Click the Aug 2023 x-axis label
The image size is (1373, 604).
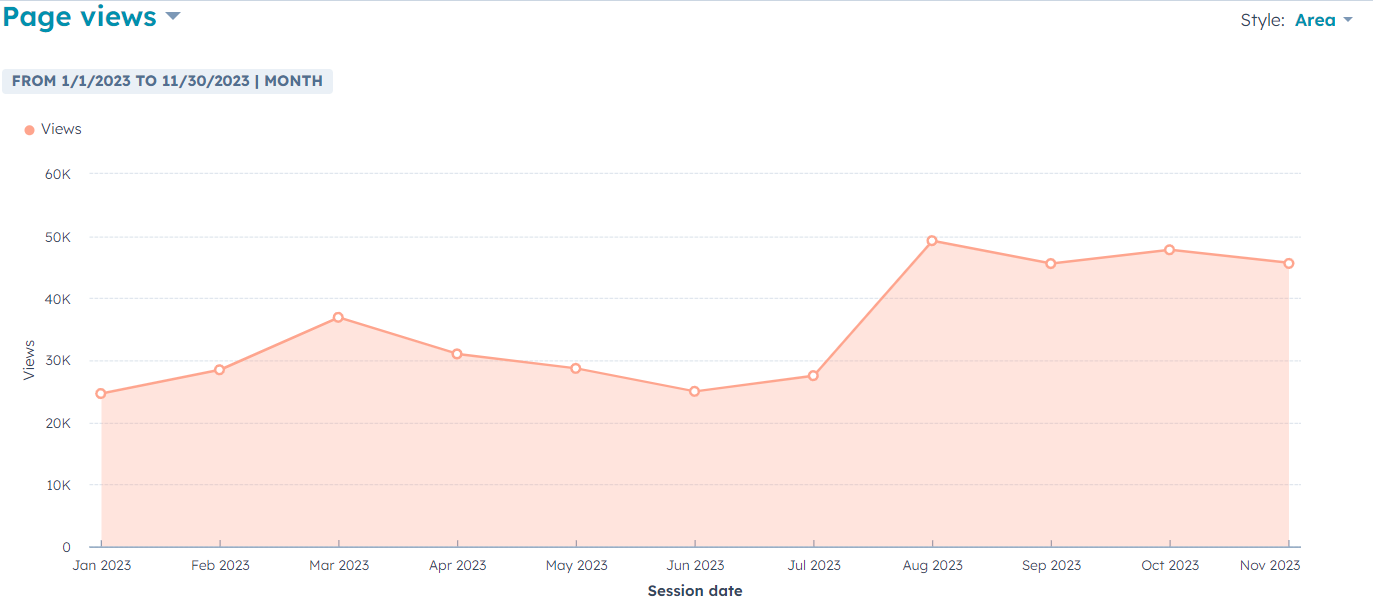pyautogui.click(x=932, y=566)
